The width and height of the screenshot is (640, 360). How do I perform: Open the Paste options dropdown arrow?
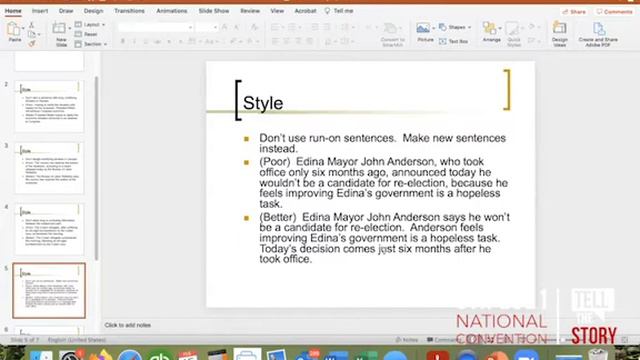tap(23, 28)
